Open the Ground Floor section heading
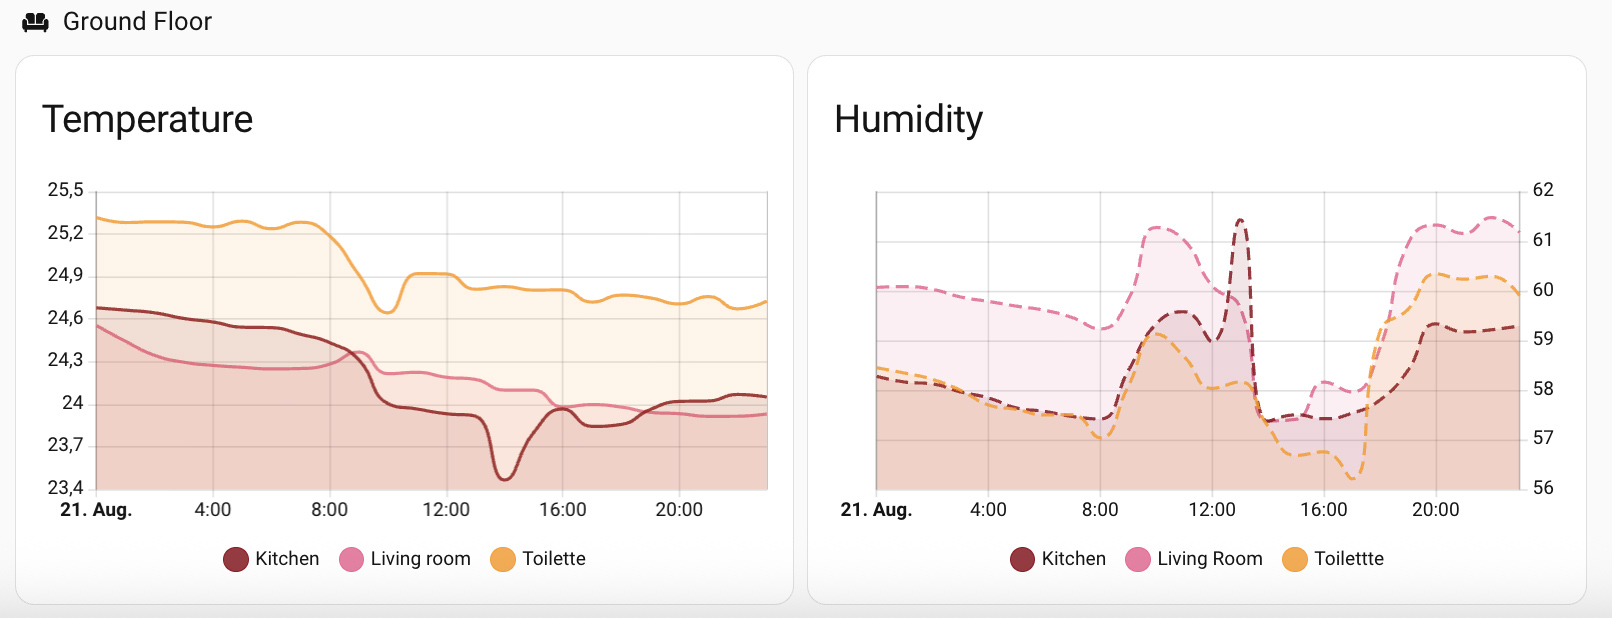 click(137, 22)
